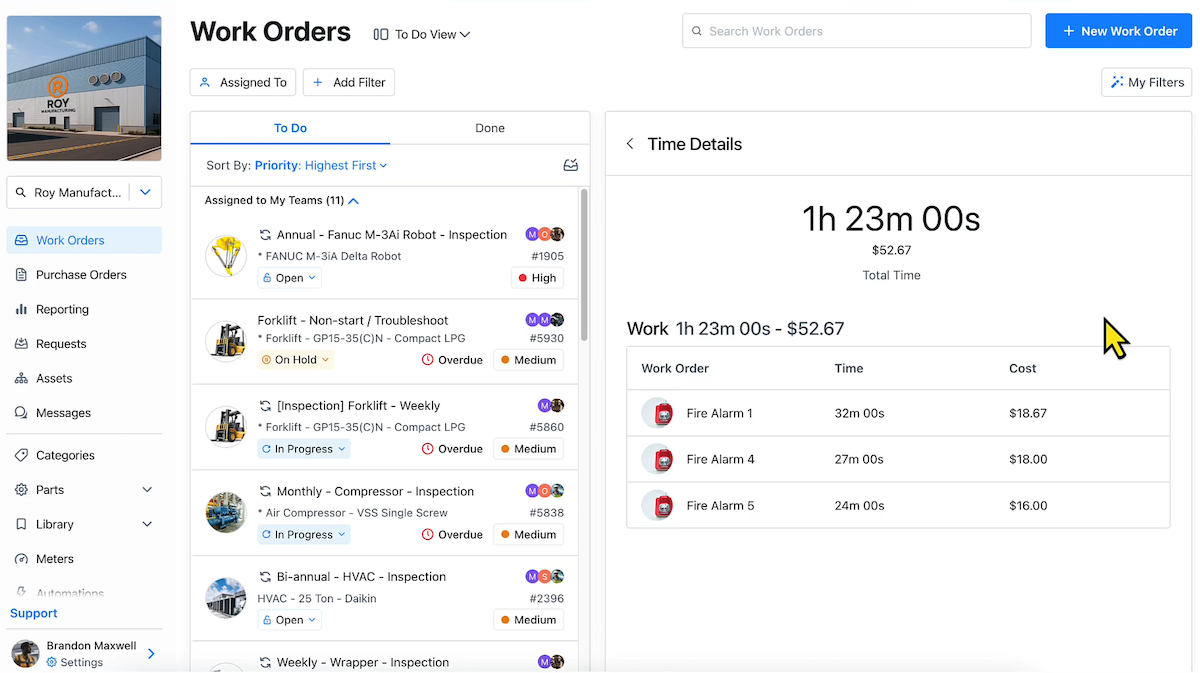Click the Support link
The width and height of the screenshot is (1200, 673).
(34, 613)
